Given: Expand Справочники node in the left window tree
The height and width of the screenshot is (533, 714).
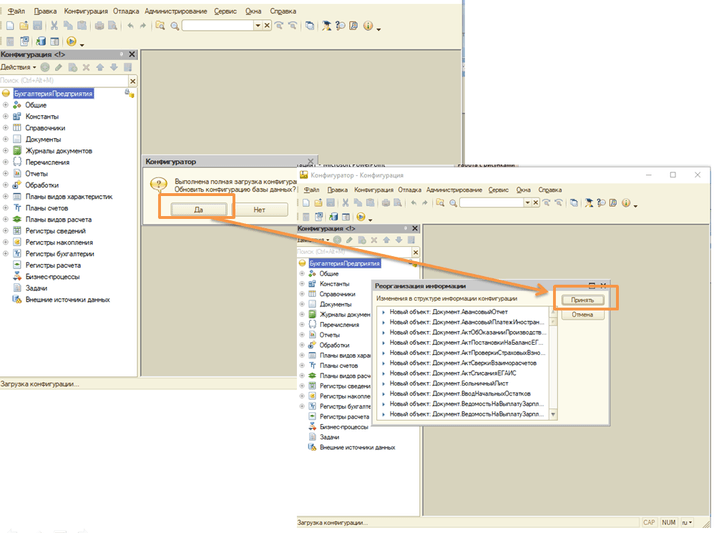Looking at the screenshot, I should 6,128.
